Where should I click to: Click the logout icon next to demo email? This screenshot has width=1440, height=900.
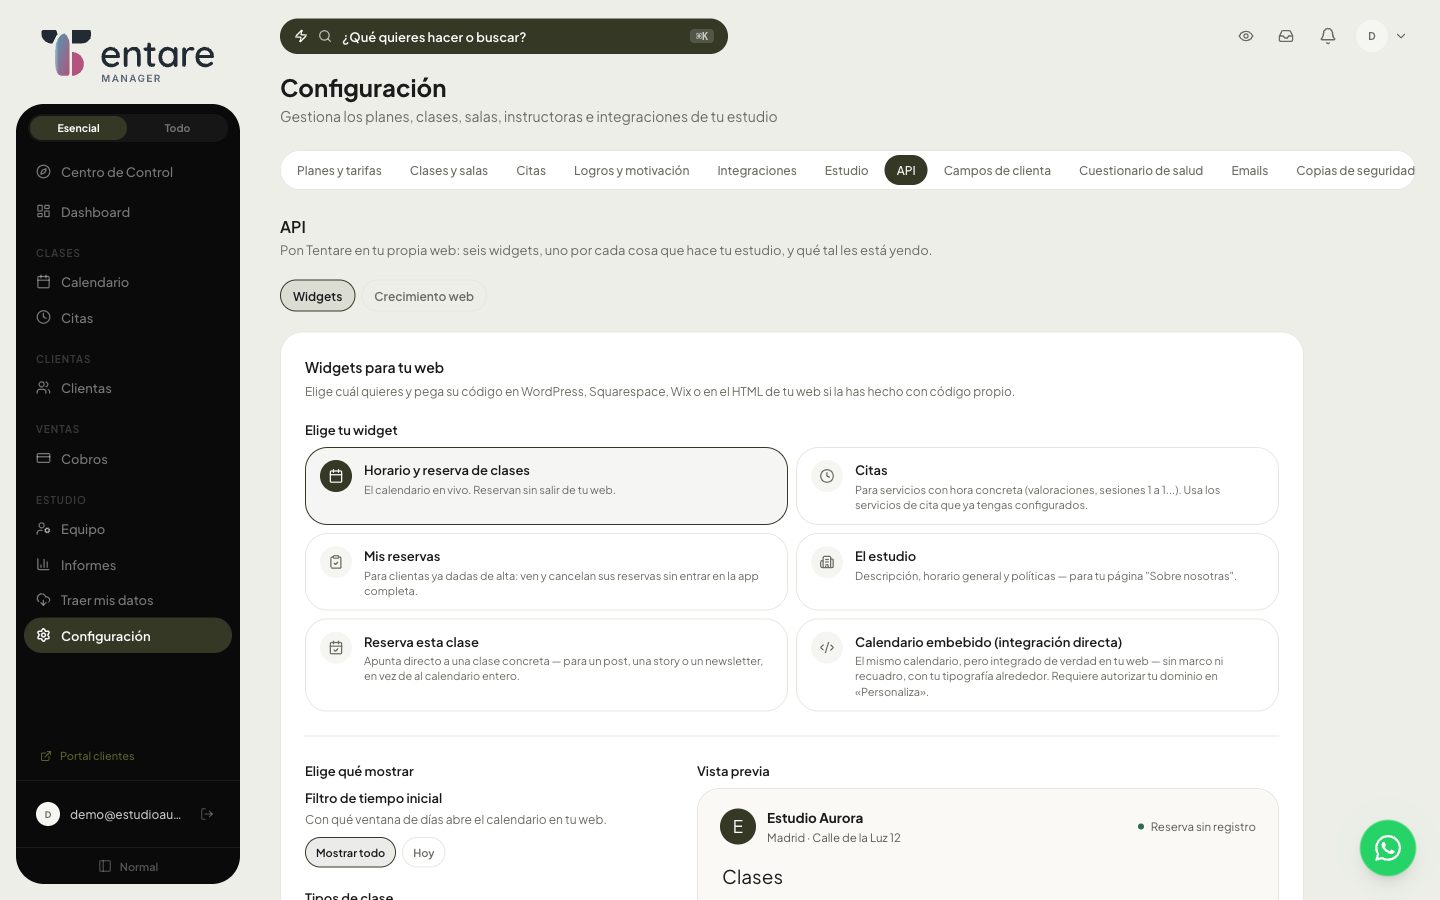click(x=207, y=814)
